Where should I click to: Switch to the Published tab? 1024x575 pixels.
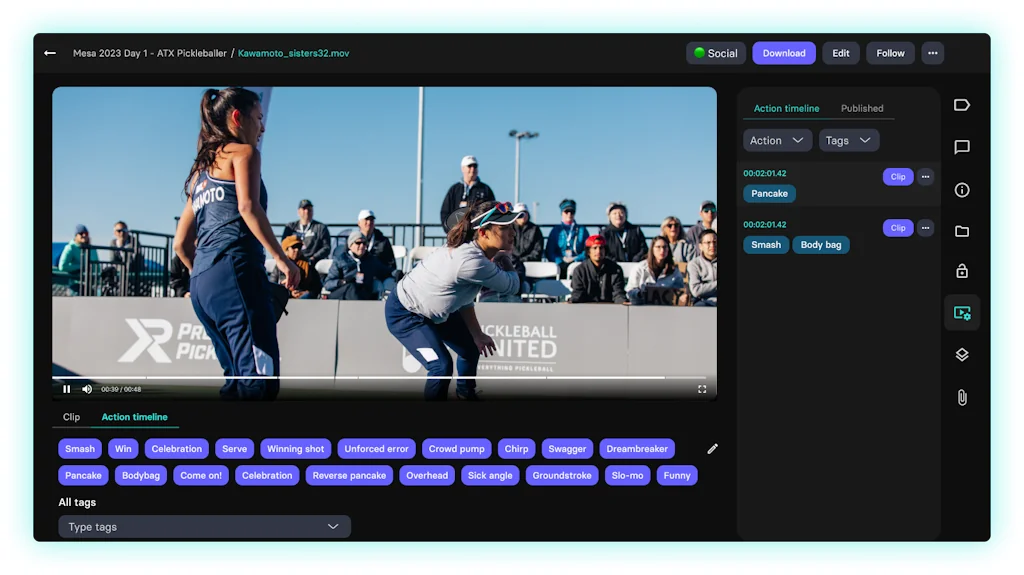861,108
